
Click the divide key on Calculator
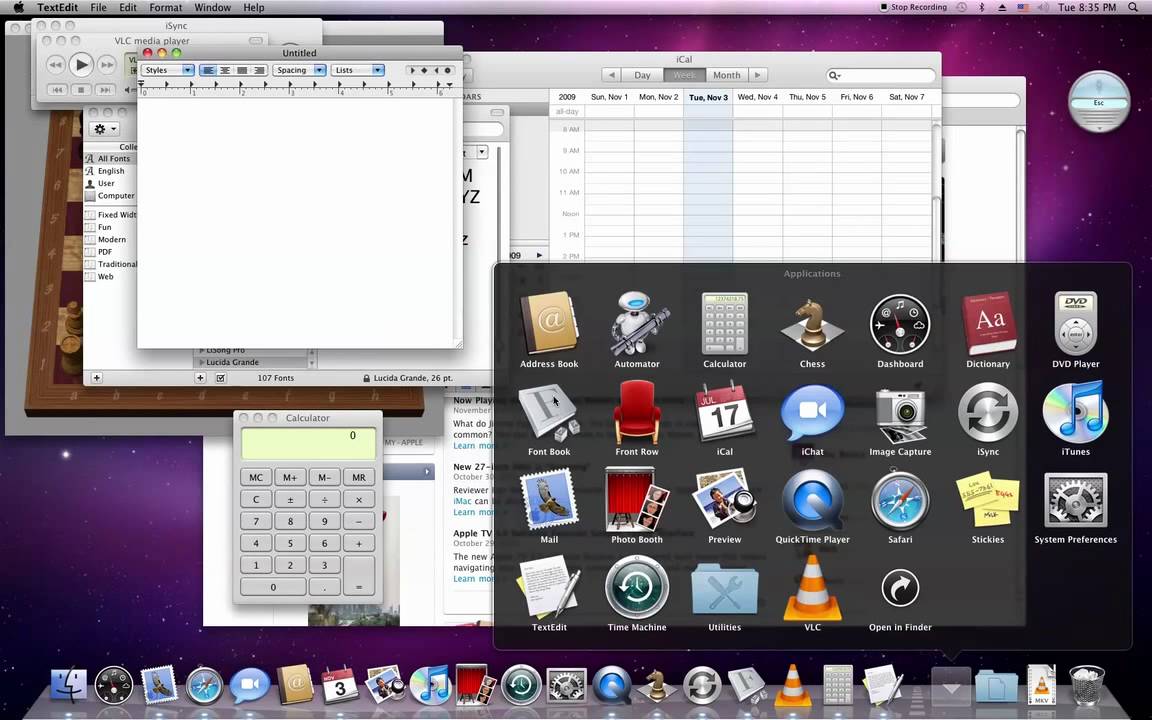[325, 499]
